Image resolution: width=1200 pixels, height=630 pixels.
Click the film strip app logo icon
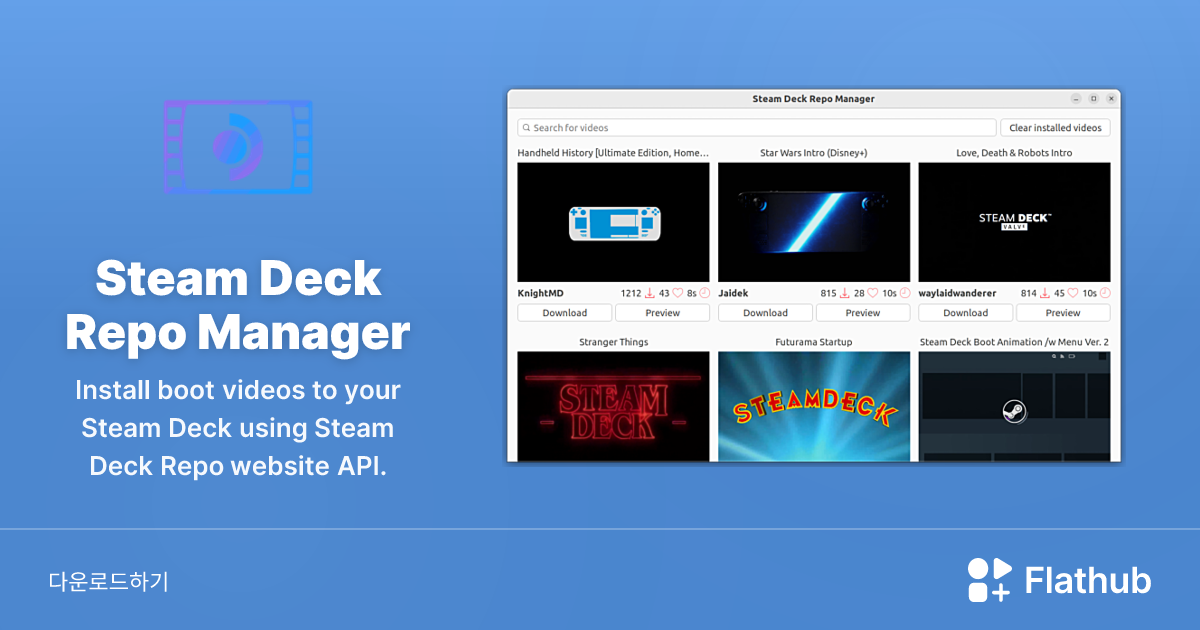237,146
